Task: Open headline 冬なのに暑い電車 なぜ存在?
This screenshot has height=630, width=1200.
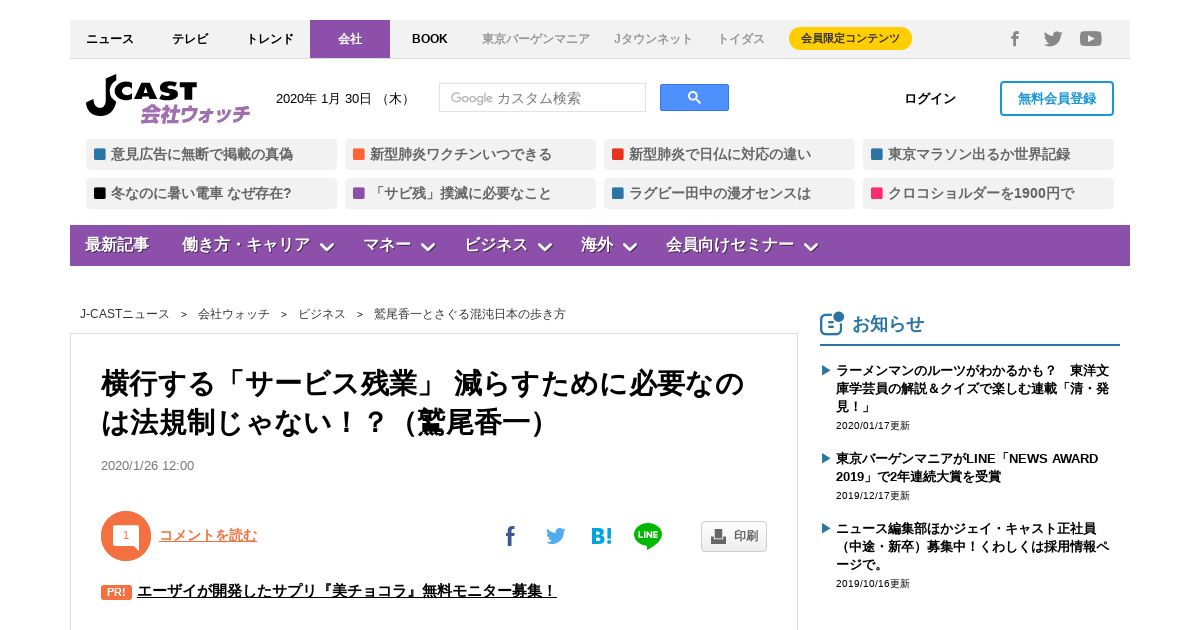Action: pyautogui.click(x=211, y=193)
